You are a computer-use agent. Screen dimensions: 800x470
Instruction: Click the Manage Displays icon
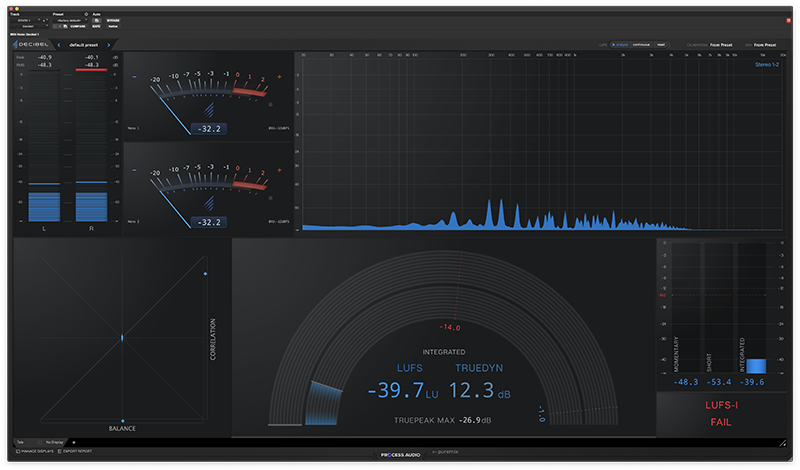tap(19, 452)
